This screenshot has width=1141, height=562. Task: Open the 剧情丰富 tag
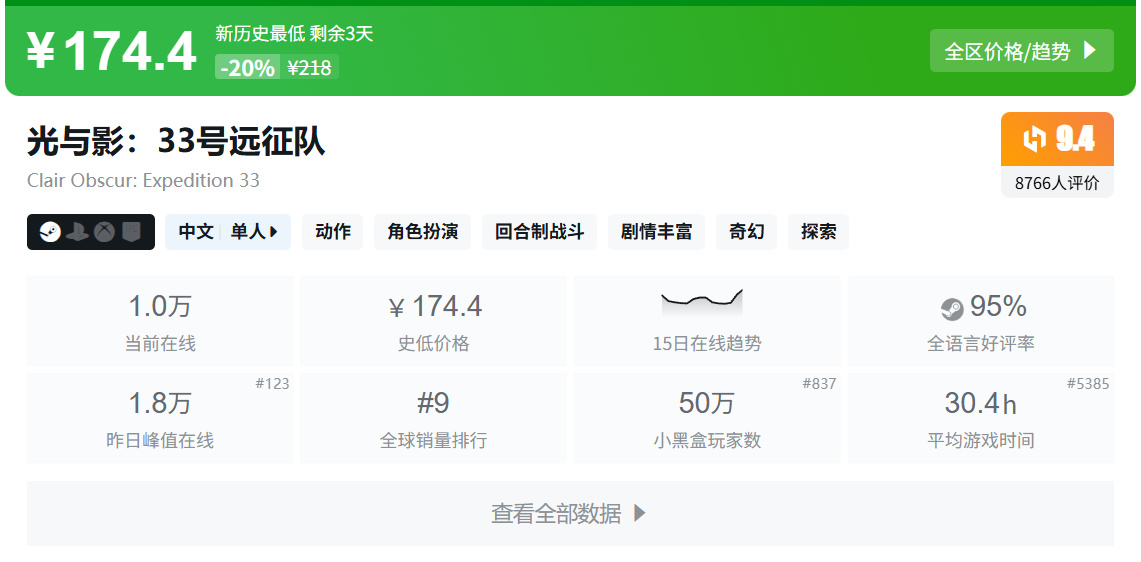click(656, 232)
